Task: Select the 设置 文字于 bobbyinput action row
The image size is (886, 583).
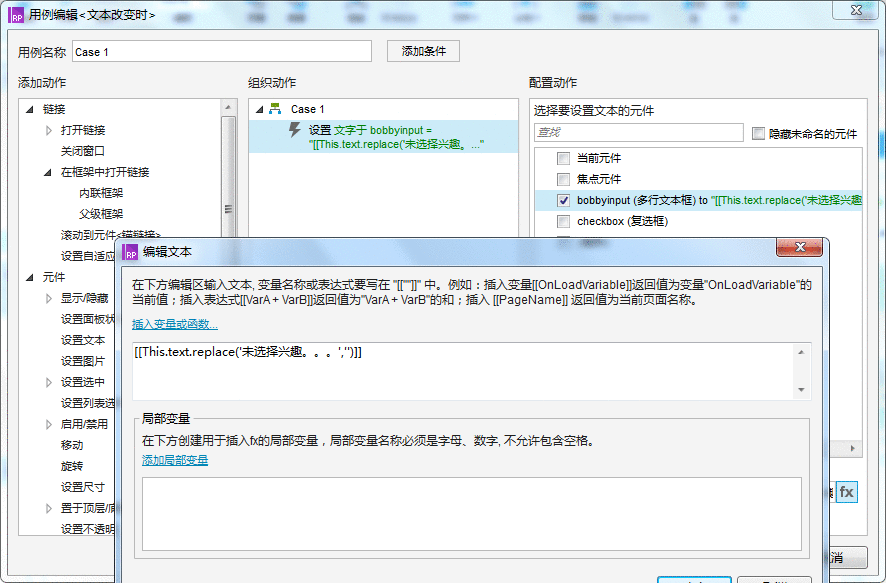Action: [384, 137]
